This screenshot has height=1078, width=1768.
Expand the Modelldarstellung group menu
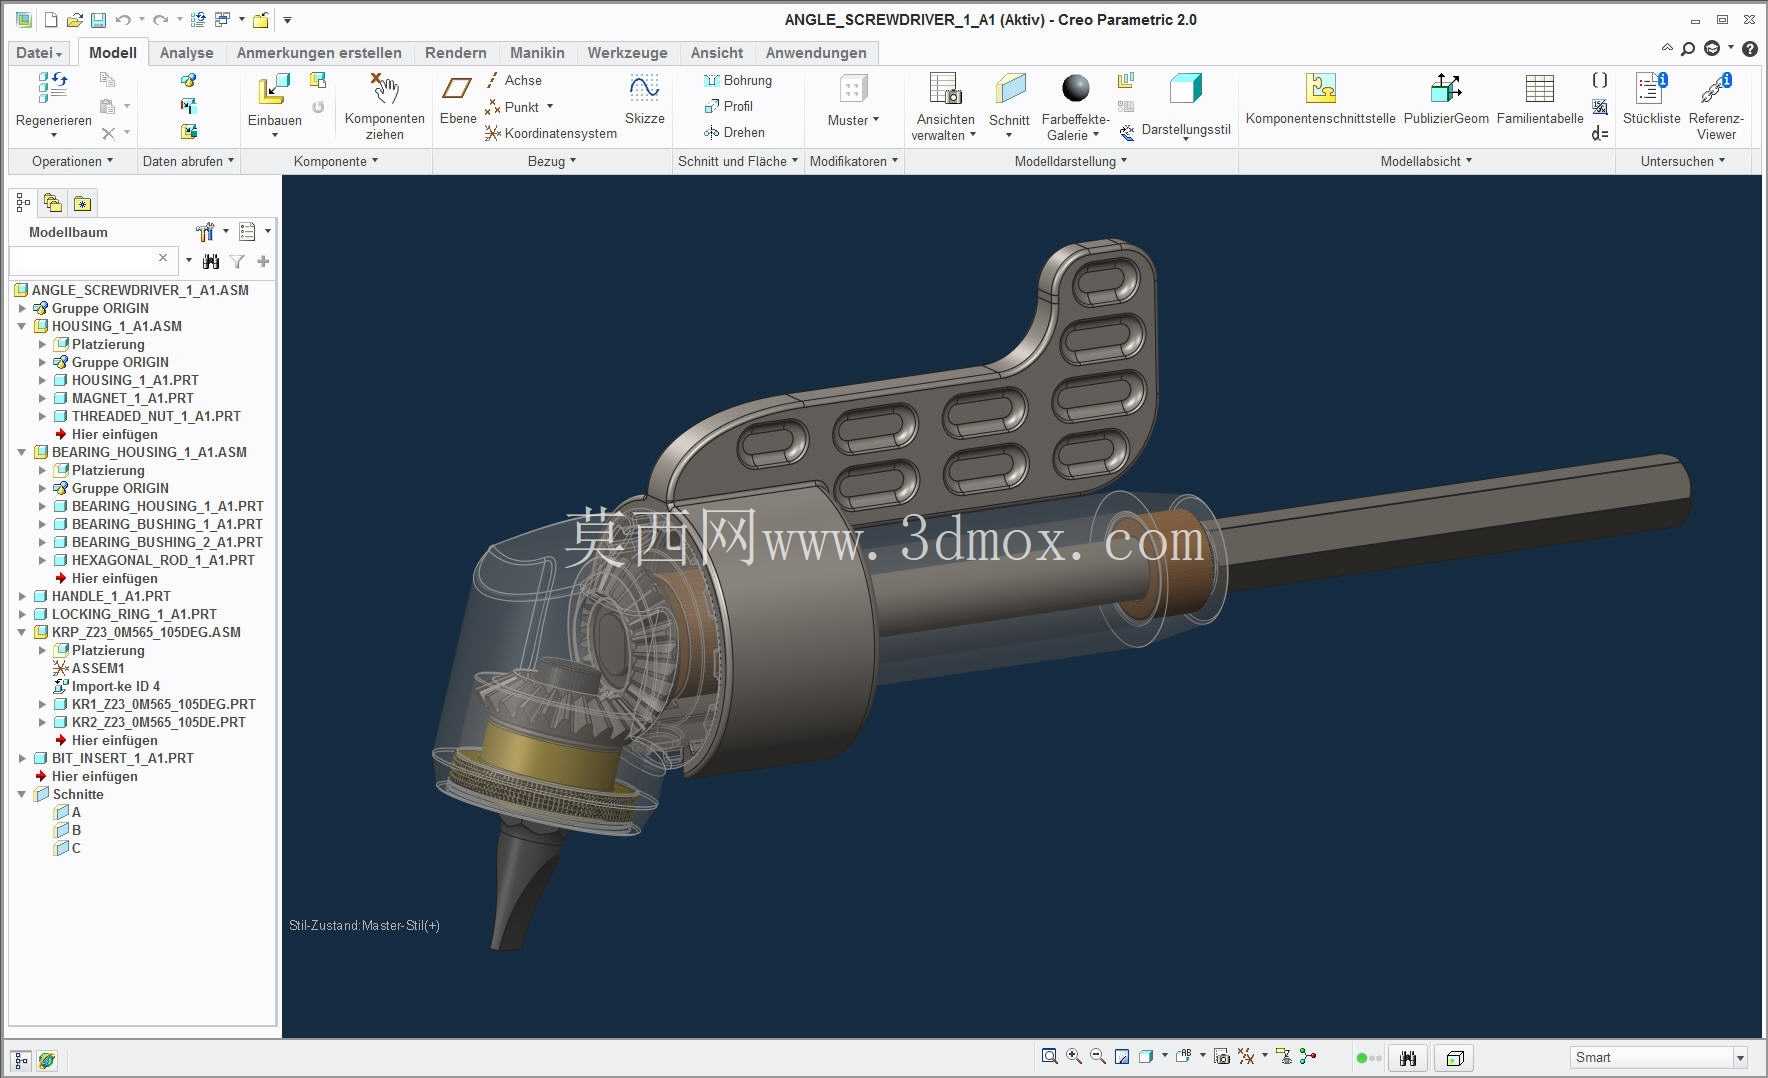point(1070,161)
